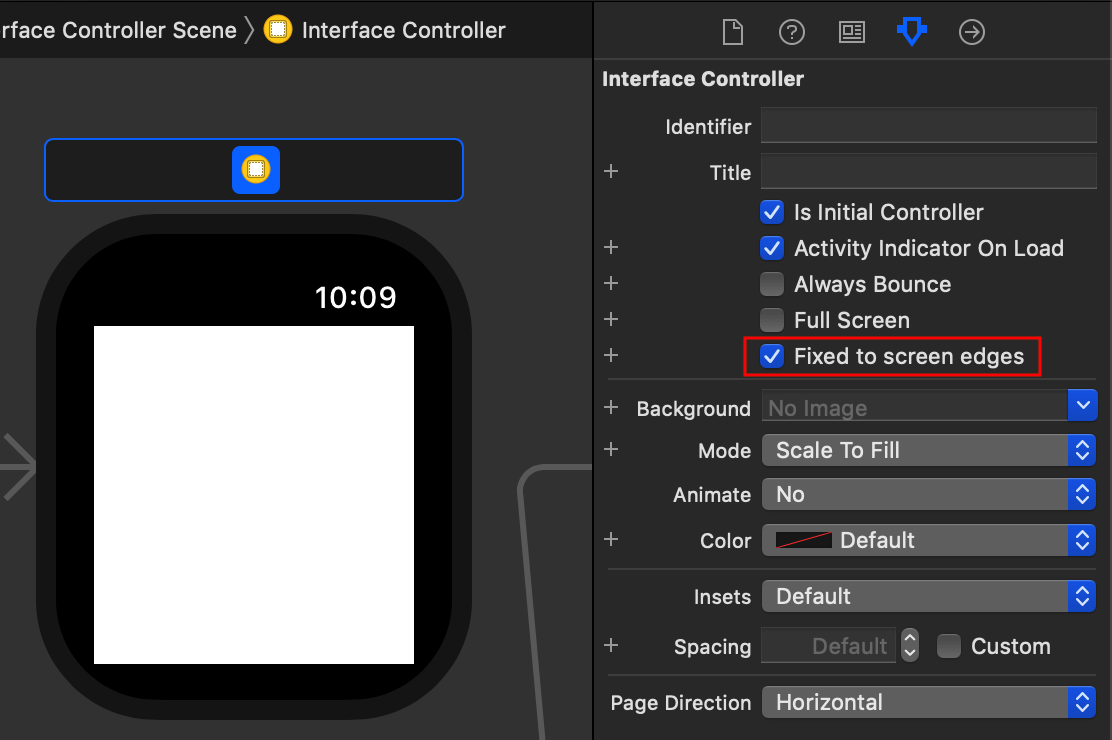
Task: Open the Connections inspector tab
Action: coord(972,32)
